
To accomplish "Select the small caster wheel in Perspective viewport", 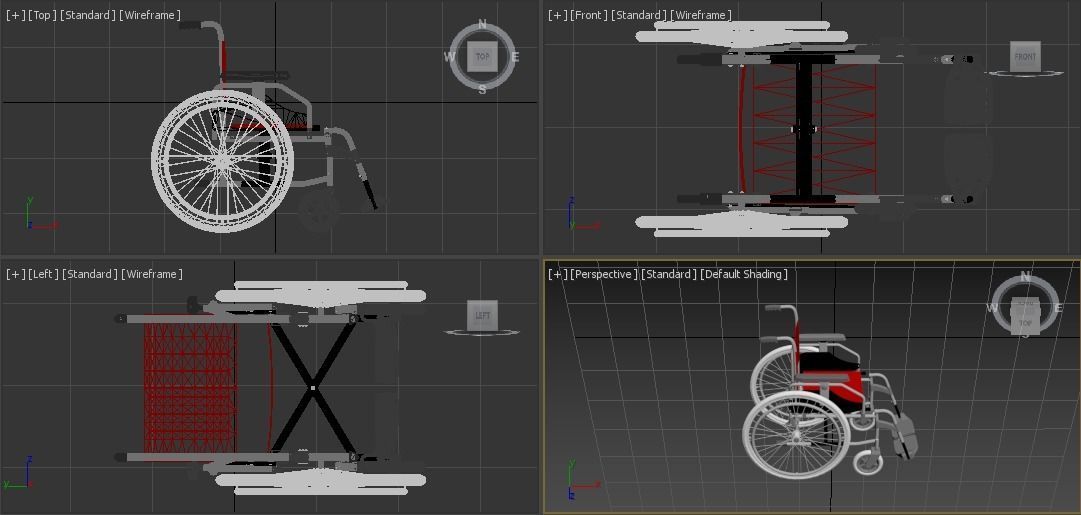I will tap(868, 461).
